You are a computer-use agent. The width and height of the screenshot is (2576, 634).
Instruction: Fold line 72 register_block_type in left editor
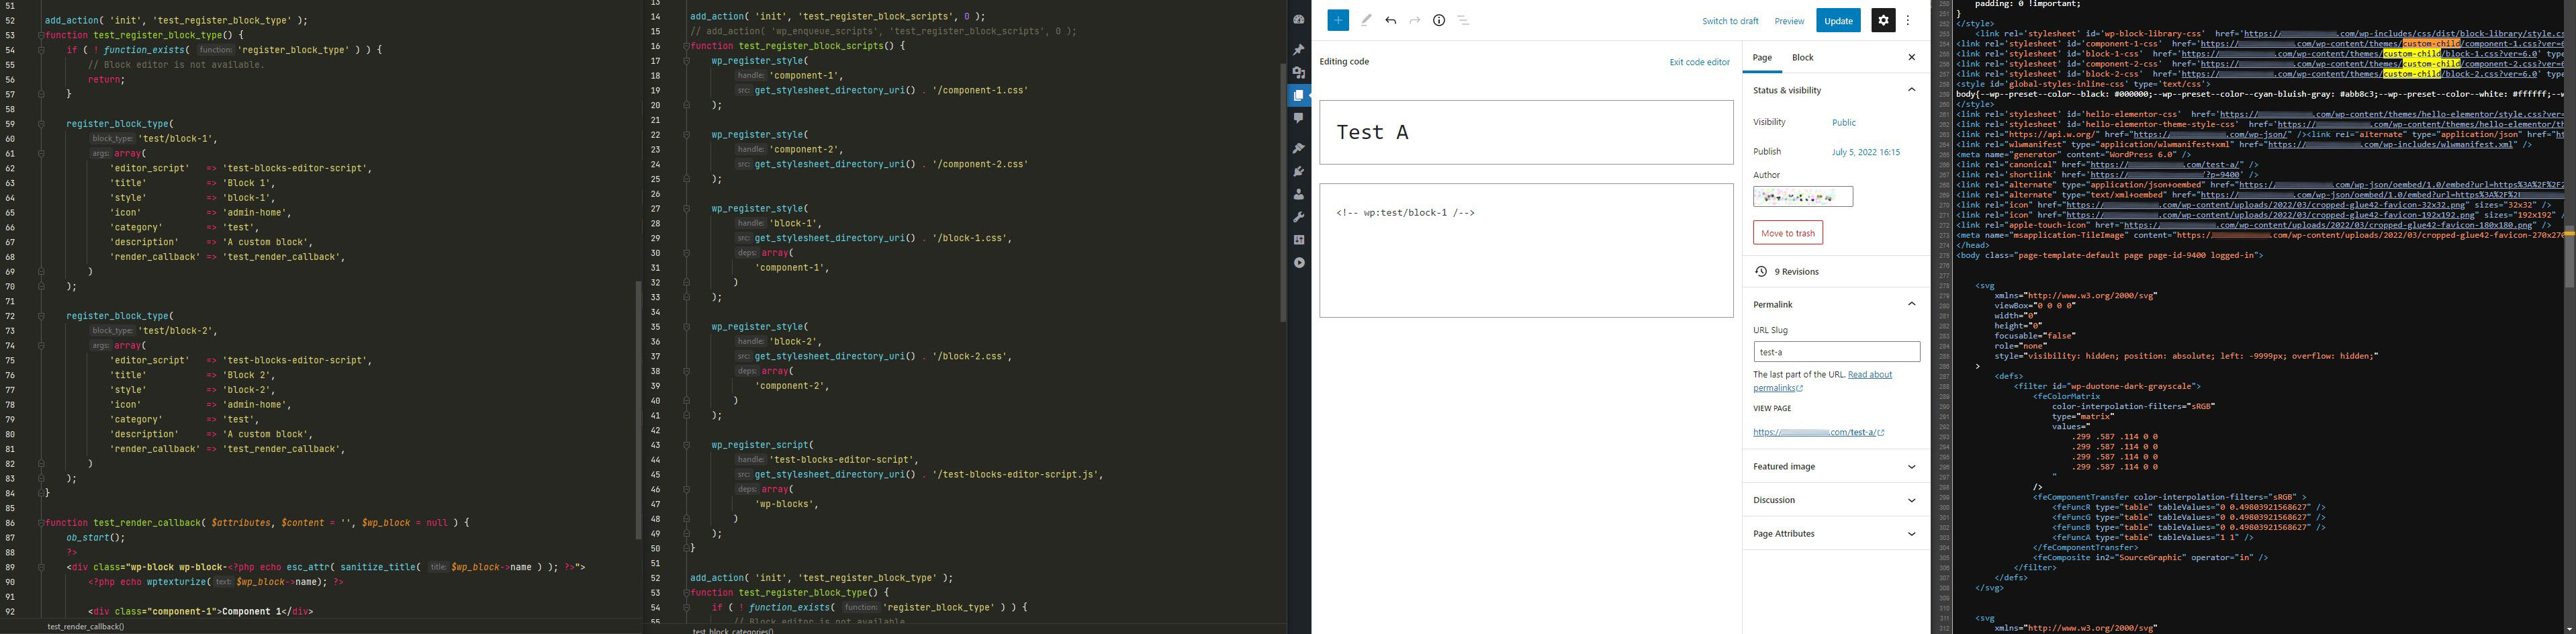pyautogui.click(x=41, y=316)
